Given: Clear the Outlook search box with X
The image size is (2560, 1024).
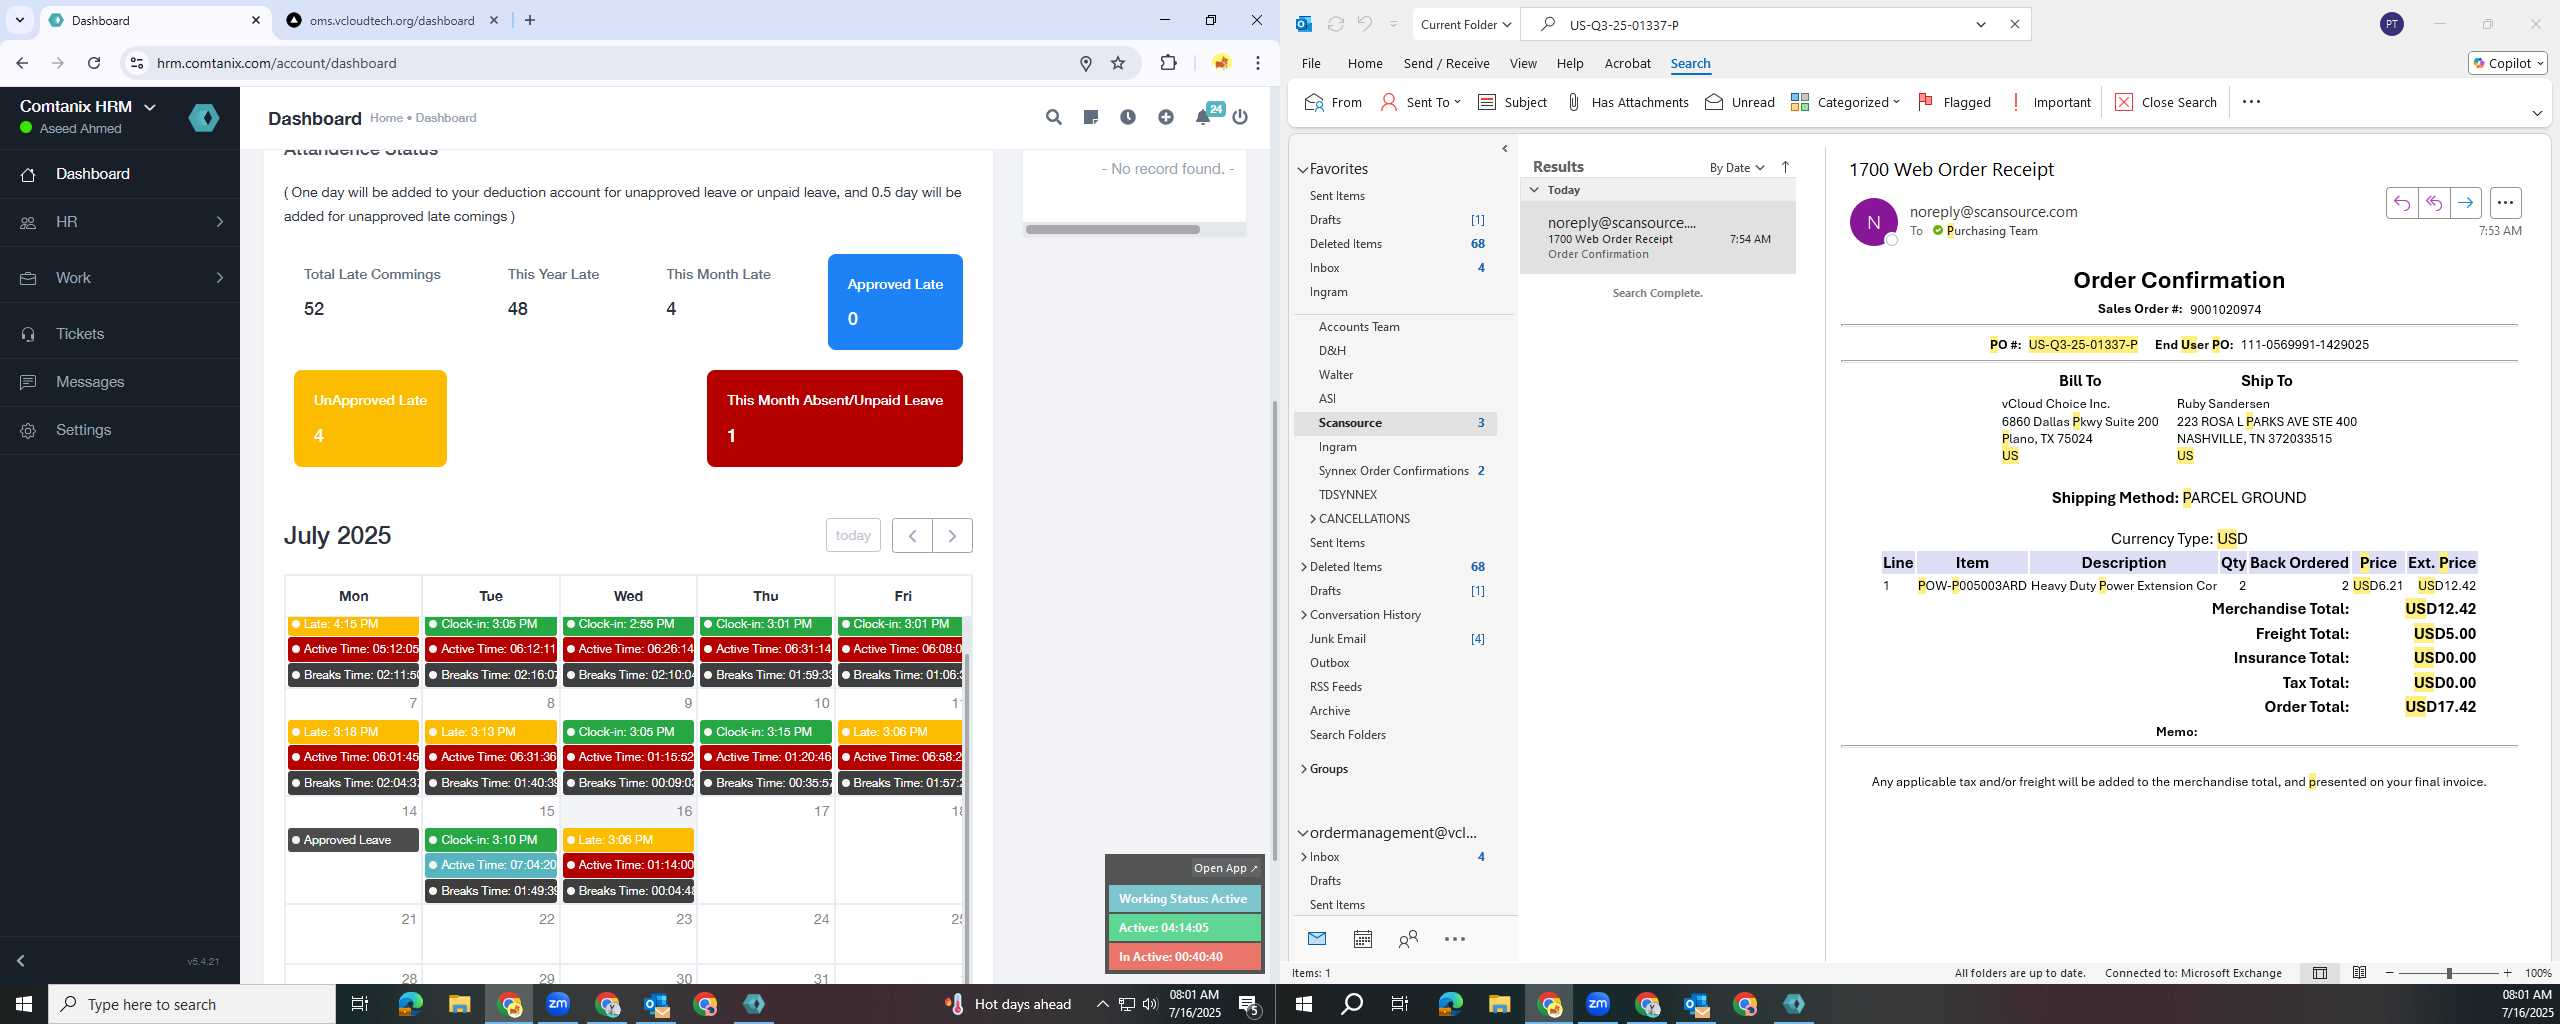Looking at the screenshot, I should 2015,24.
